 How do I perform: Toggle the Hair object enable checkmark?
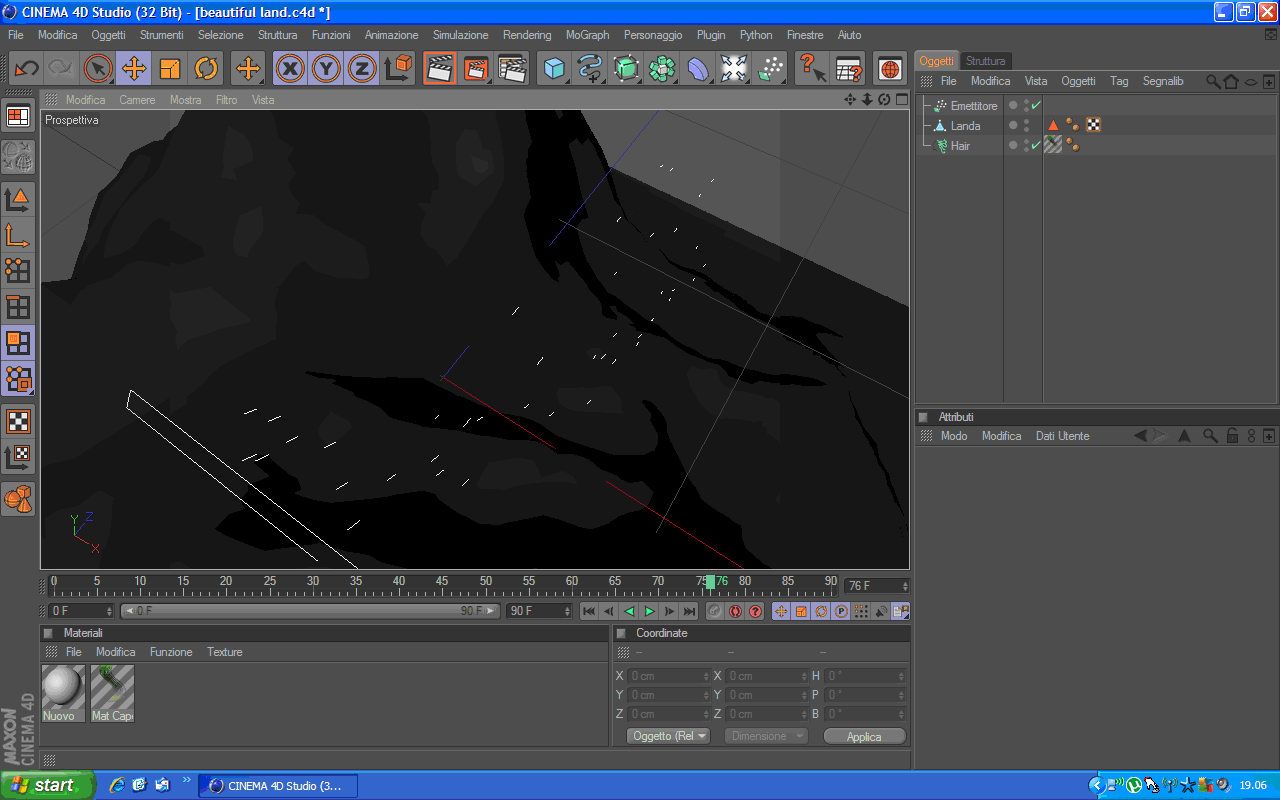coord(1036,145)
